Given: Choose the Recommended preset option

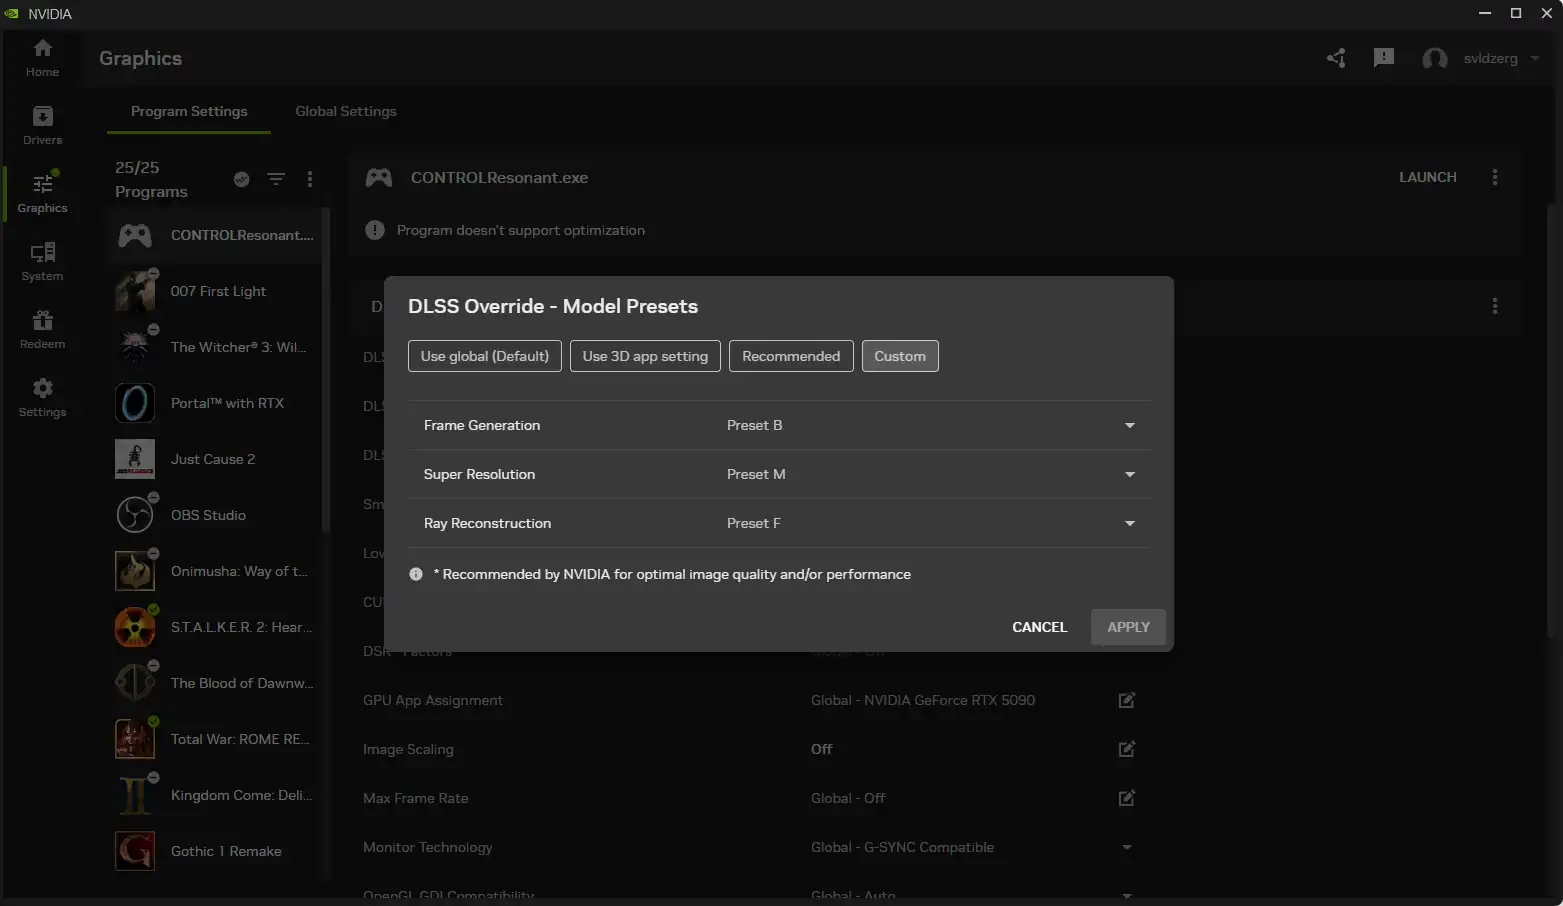Looking at the screenshot, I should click(x=791, y=356).
